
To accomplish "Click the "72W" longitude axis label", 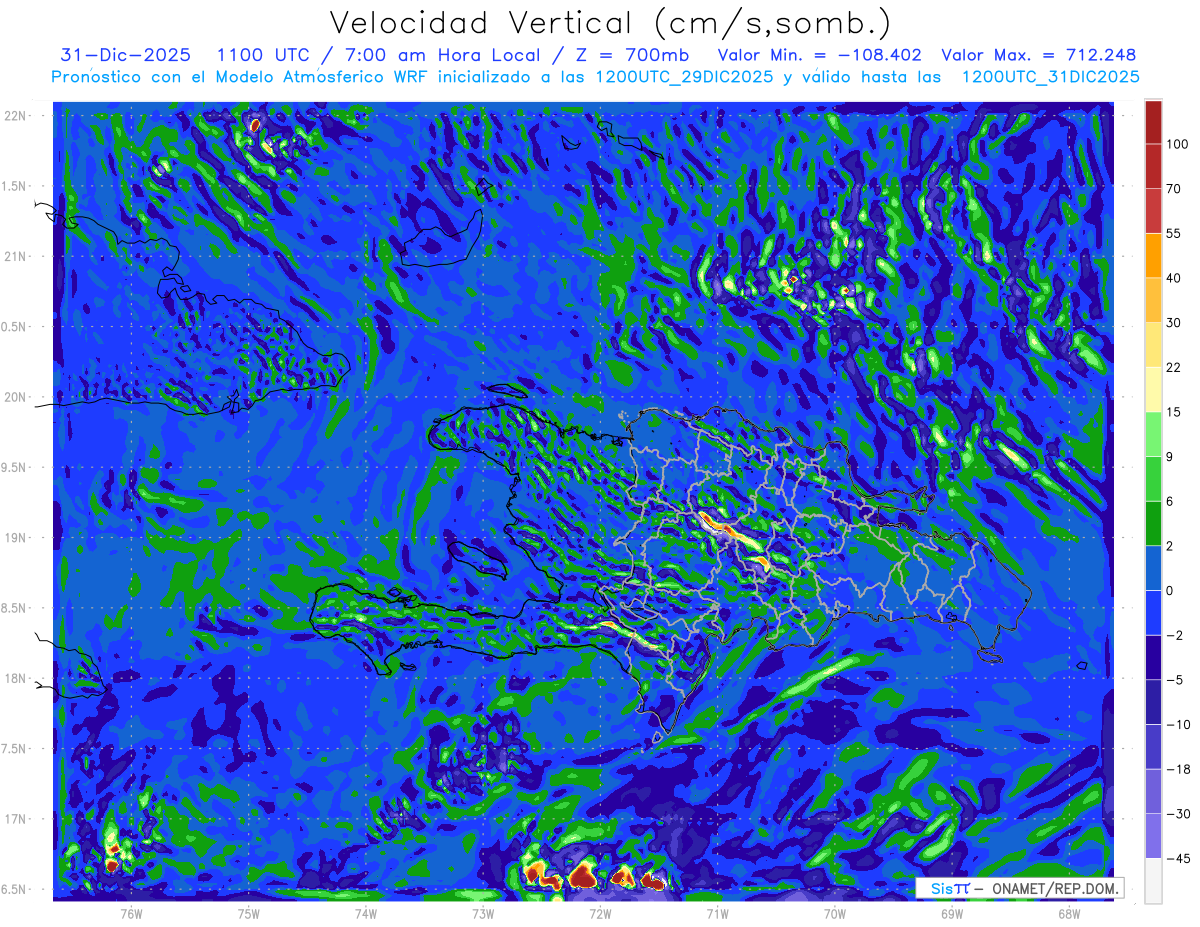I will (600, 914).
